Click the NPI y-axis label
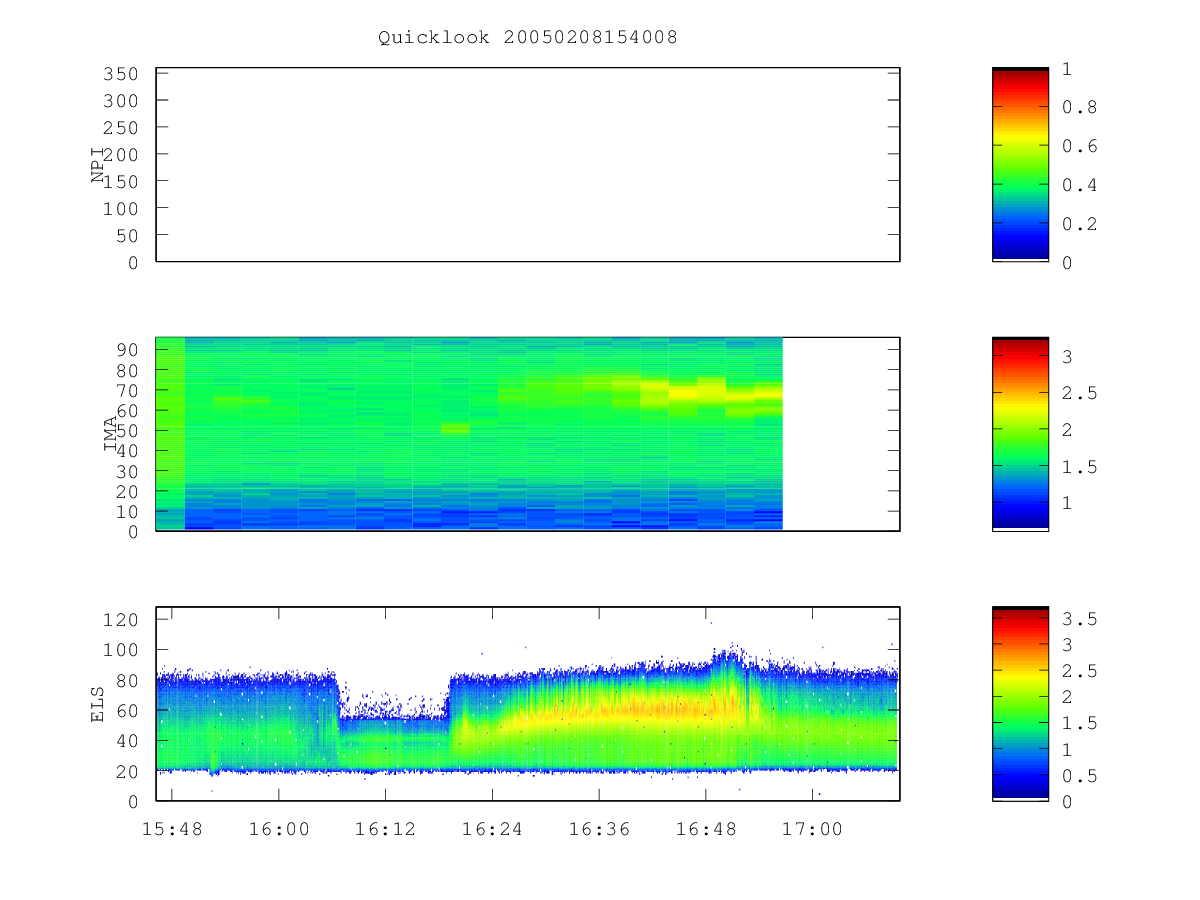Image resolution: width=1200 pixels, height=900 pixels. [x=98, y=166]
